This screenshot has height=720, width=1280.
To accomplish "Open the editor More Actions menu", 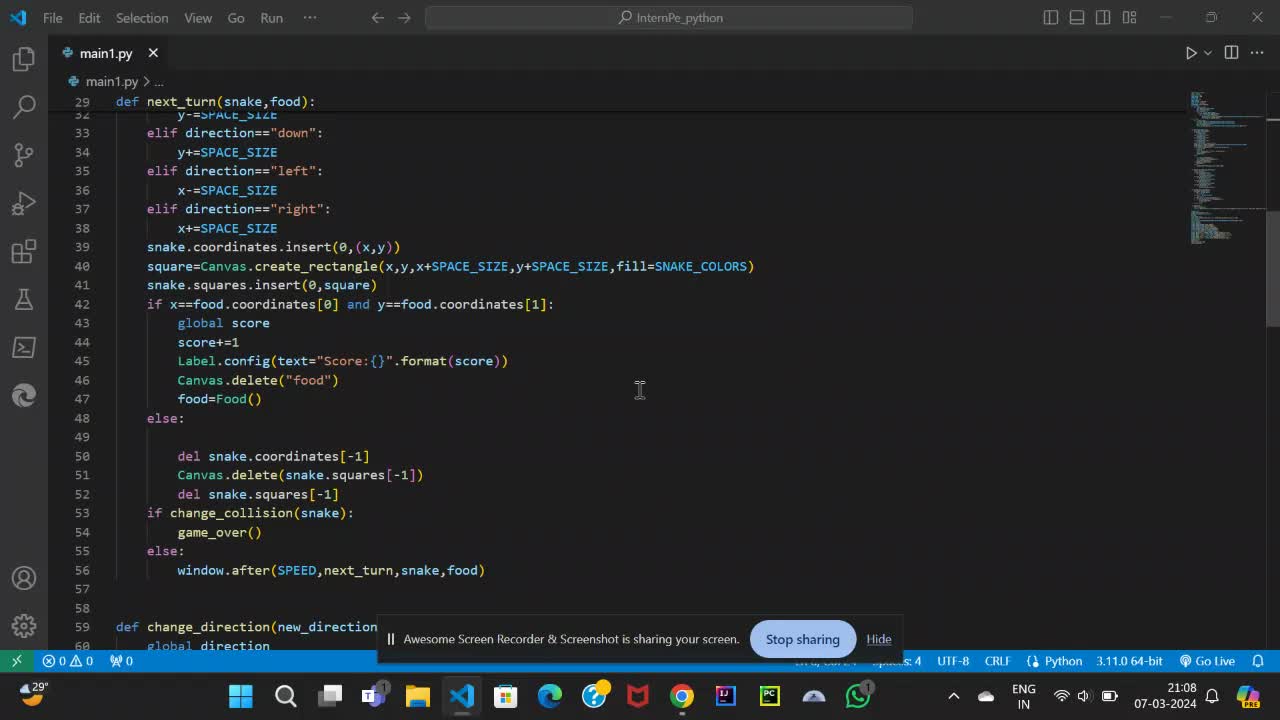I will (1257, 53).
